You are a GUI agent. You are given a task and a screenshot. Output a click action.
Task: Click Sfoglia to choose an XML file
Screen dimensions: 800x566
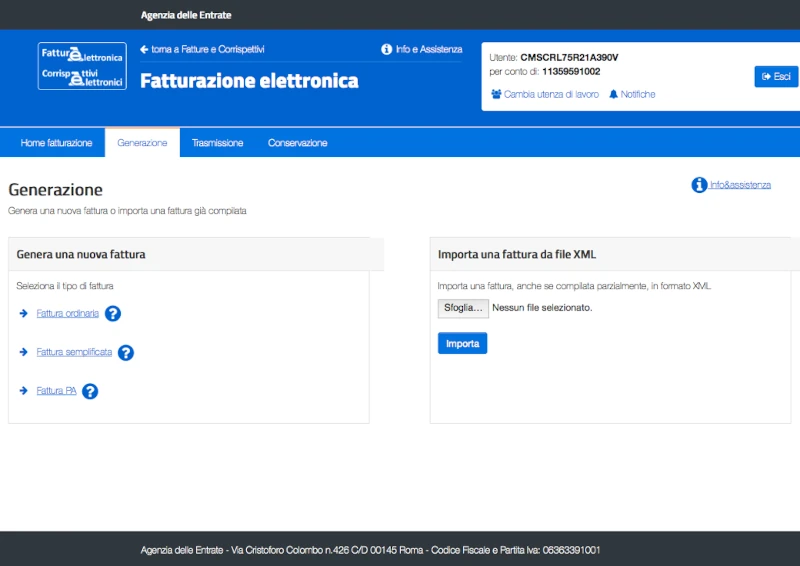463,308
